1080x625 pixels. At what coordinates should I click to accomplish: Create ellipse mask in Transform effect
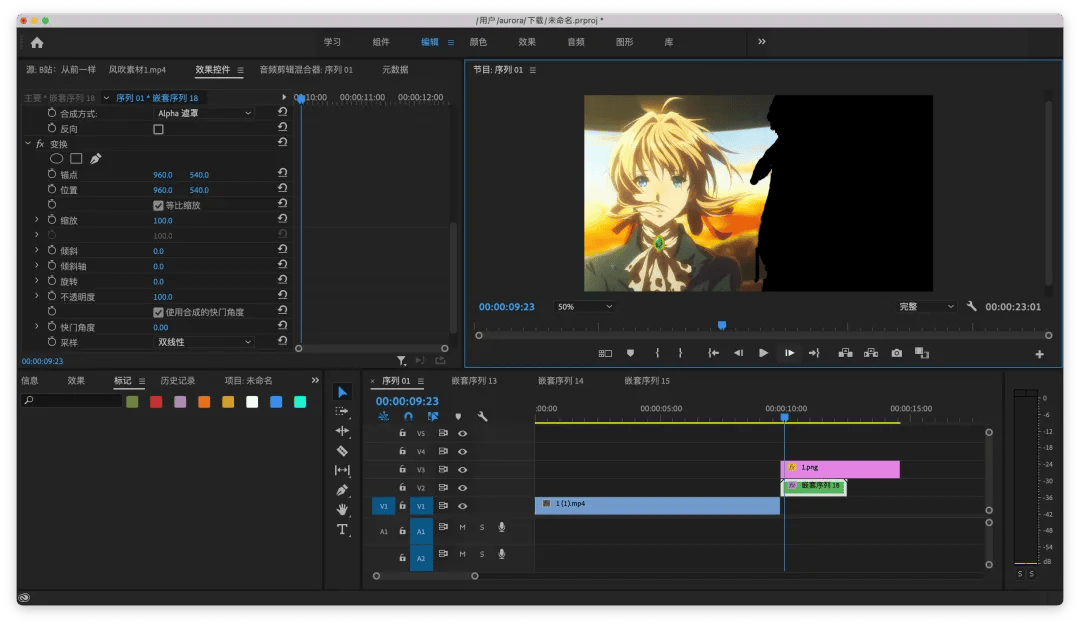coord(56,158)
